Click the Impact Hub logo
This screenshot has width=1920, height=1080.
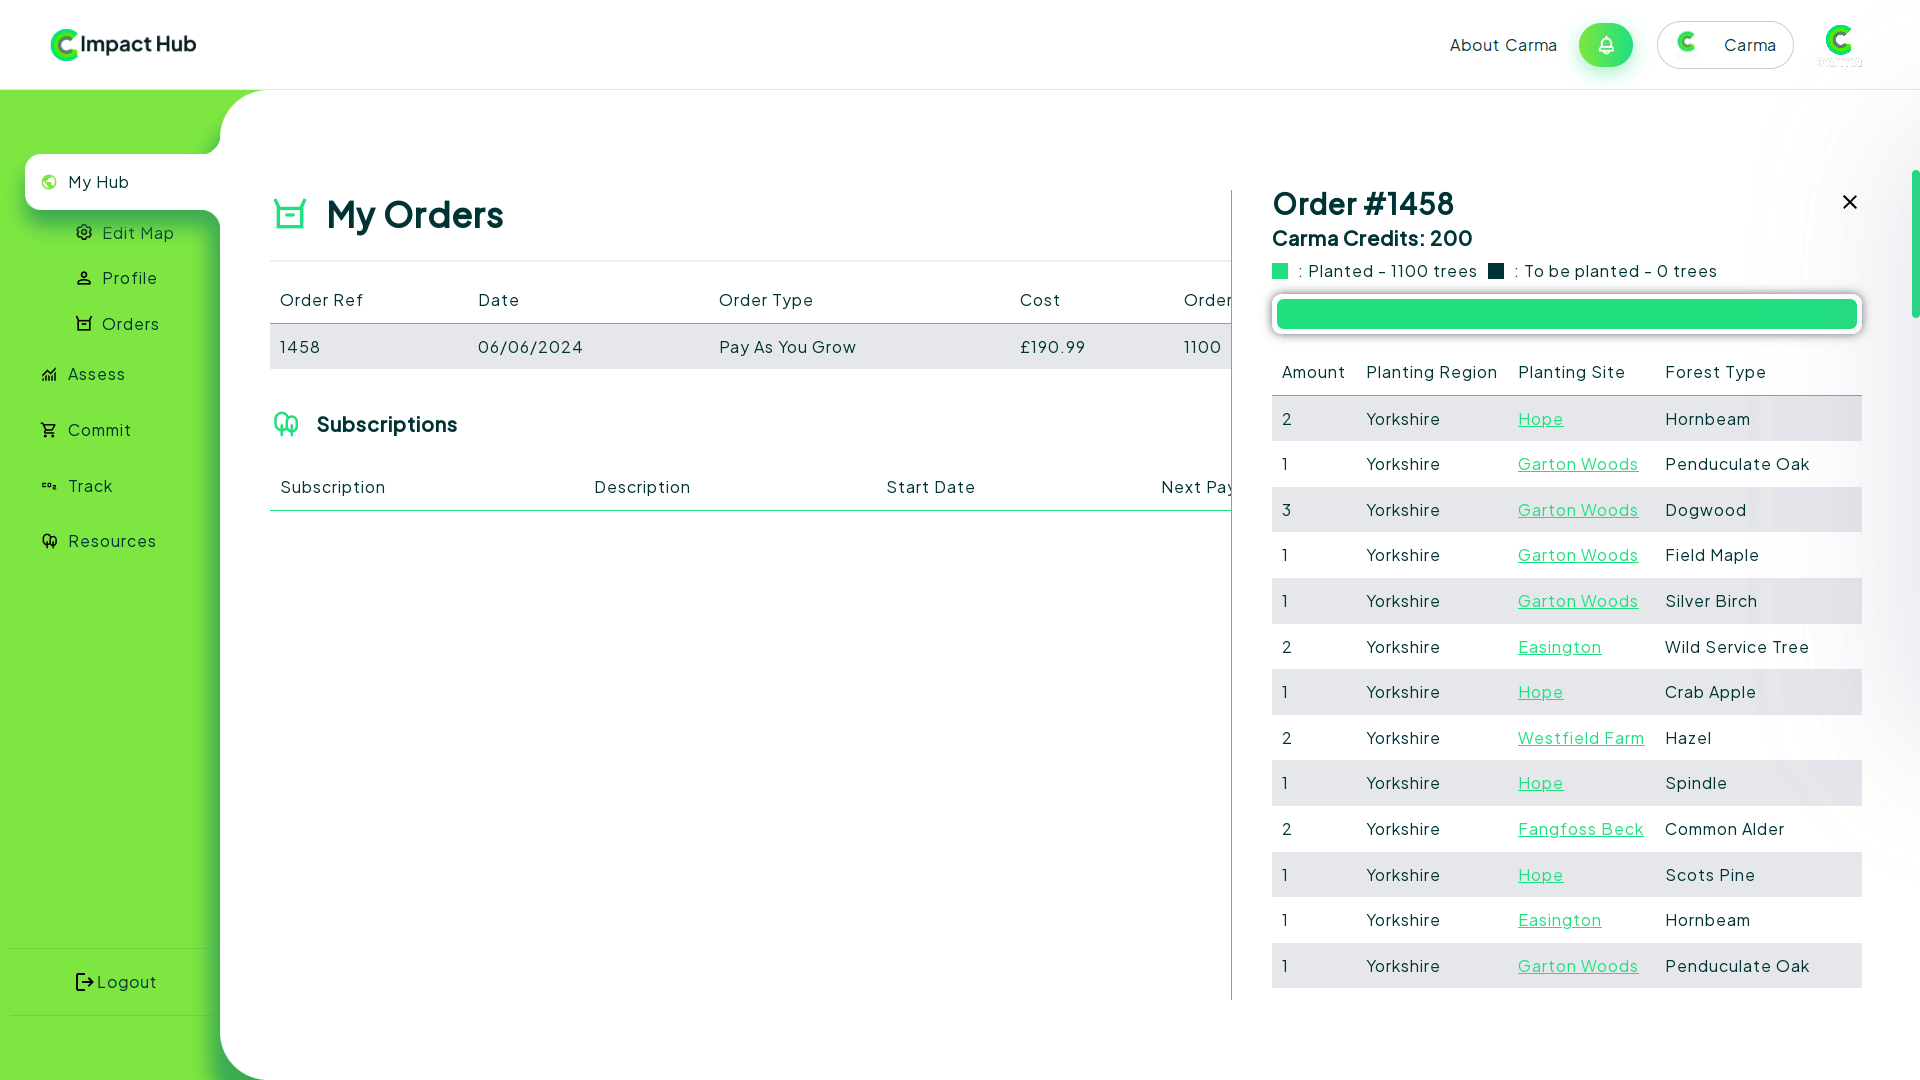click(123, 45)
